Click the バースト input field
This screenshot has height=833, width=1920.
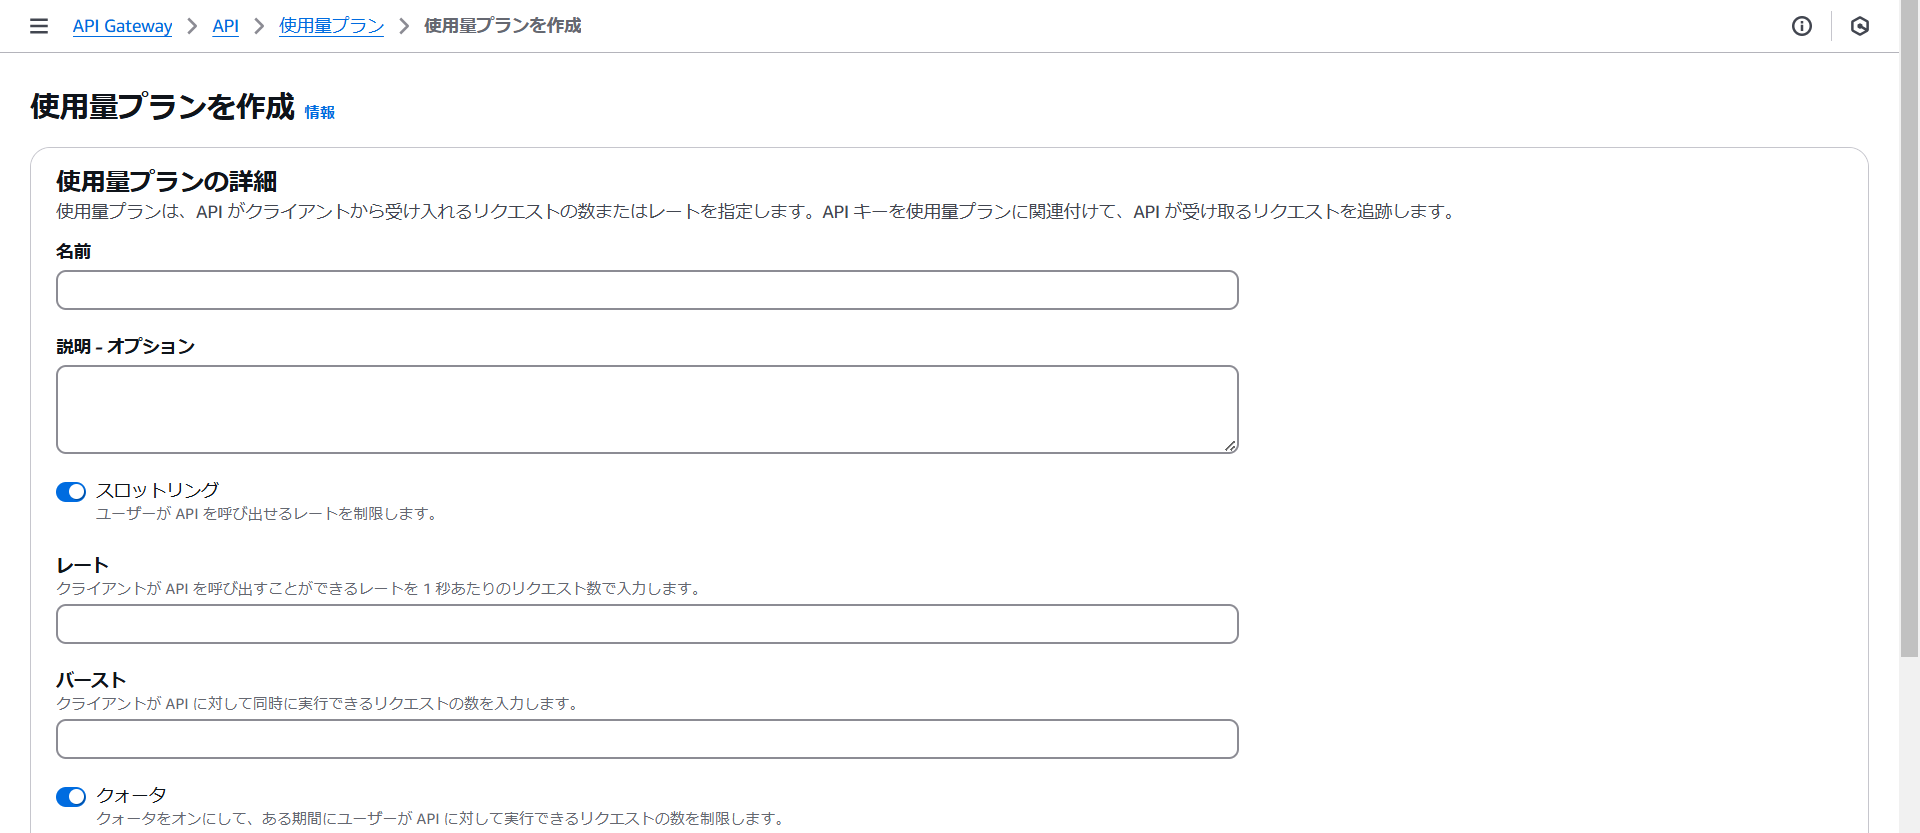pyautogui.click(x=647, y=739)
